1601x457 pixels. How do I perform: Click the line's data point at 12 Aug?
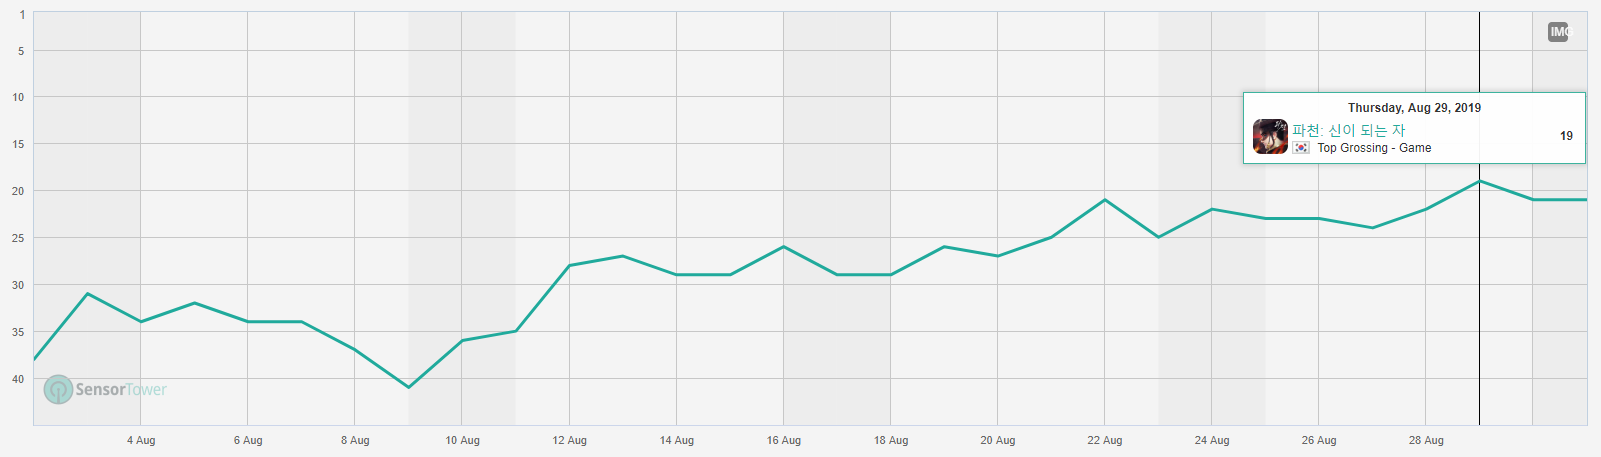tap(569, 265)
